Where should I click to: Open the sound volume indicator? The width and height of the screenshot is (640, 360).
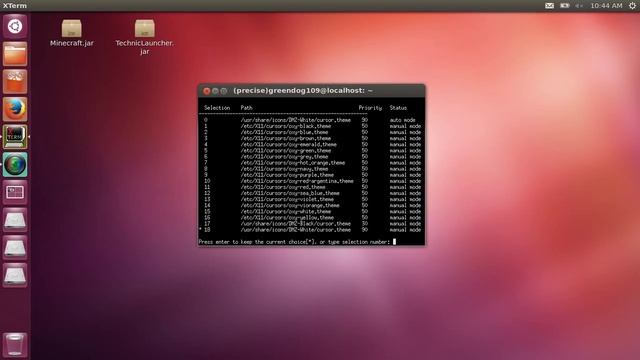579,6
